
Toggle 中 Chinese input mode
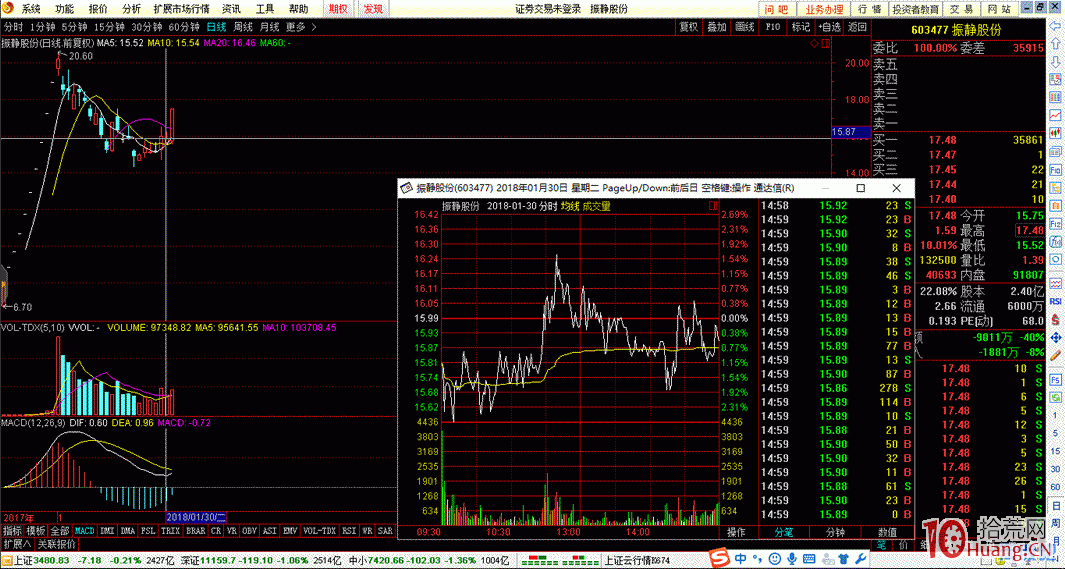point(740,559)
